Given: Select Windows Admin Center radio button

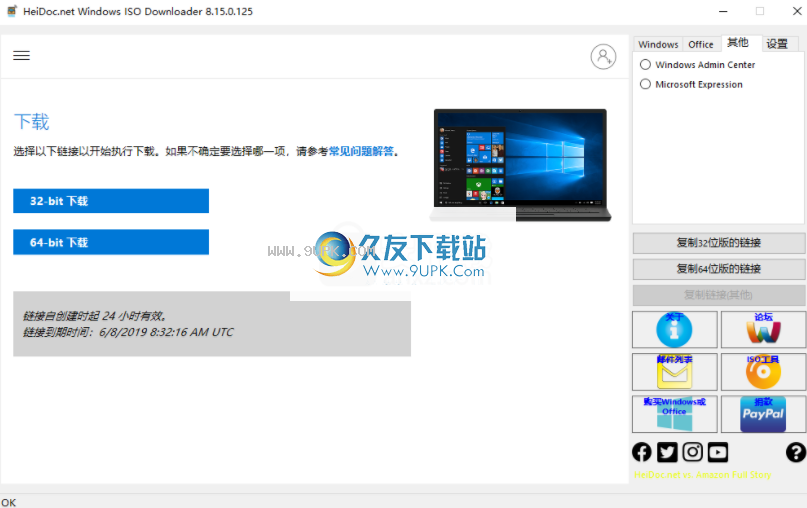Looking at the screenshot, I should pyautogui.click(x=645, y=64).
